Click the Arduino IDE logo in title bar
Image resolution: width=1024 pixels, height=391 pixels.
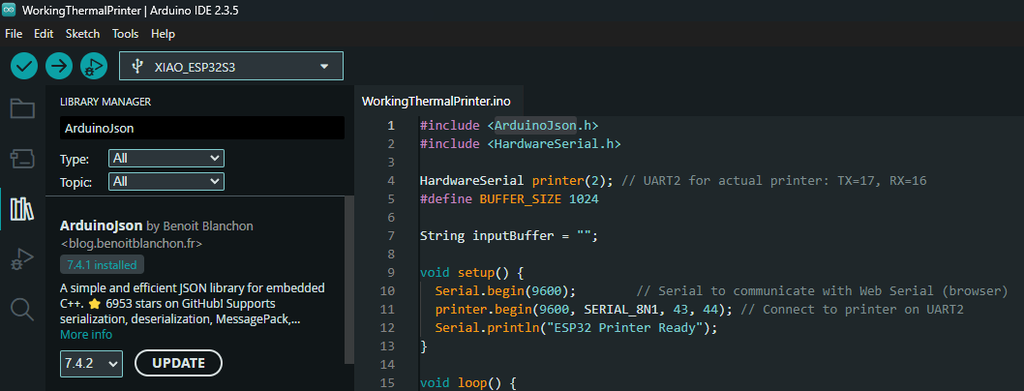[x=9, y=10]
